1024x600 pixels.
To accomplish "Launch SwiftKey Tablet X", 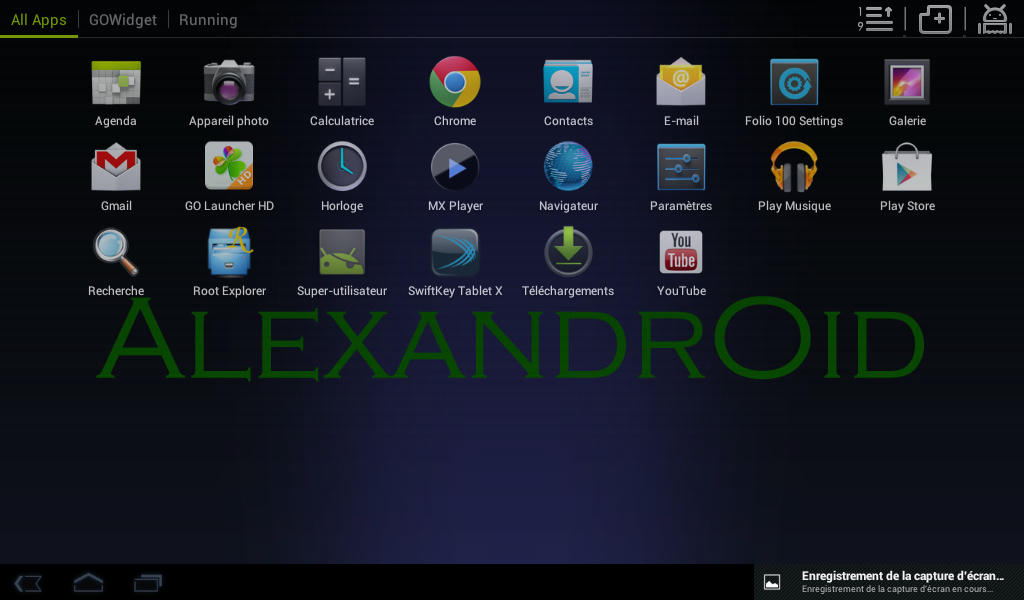I will pos(455,261).
